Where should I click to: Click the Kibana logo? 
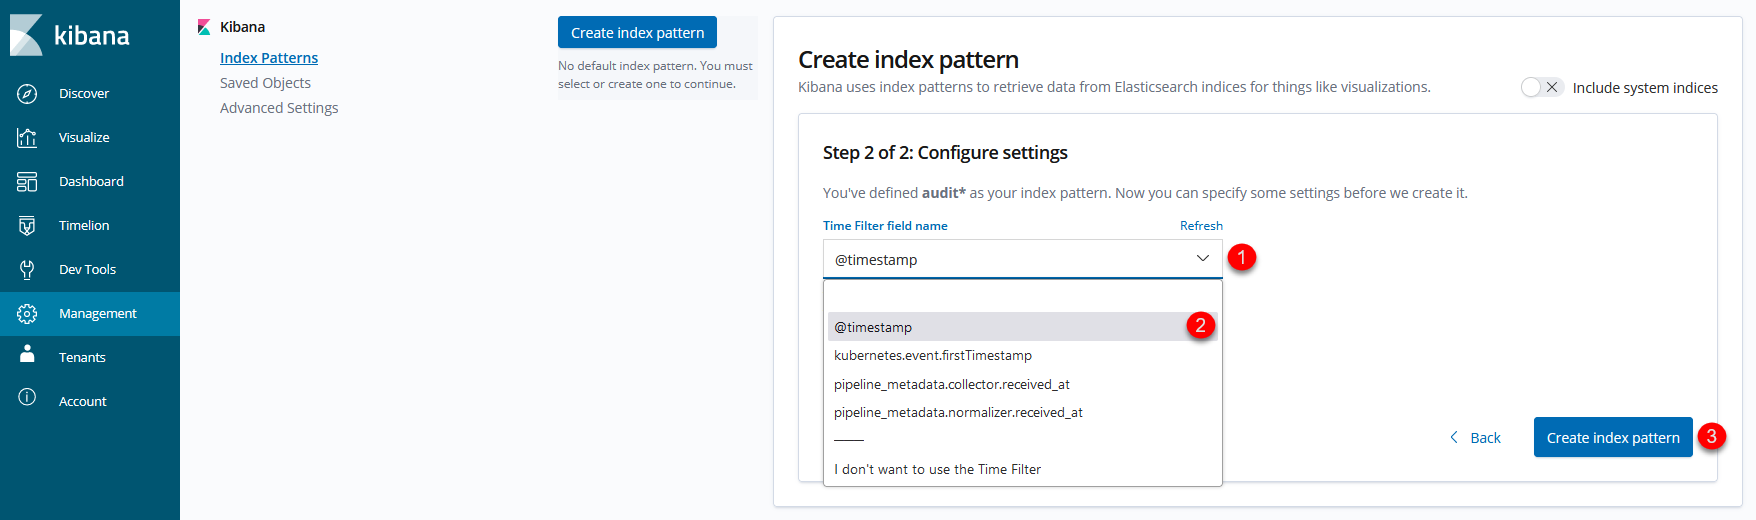[70, 35]
